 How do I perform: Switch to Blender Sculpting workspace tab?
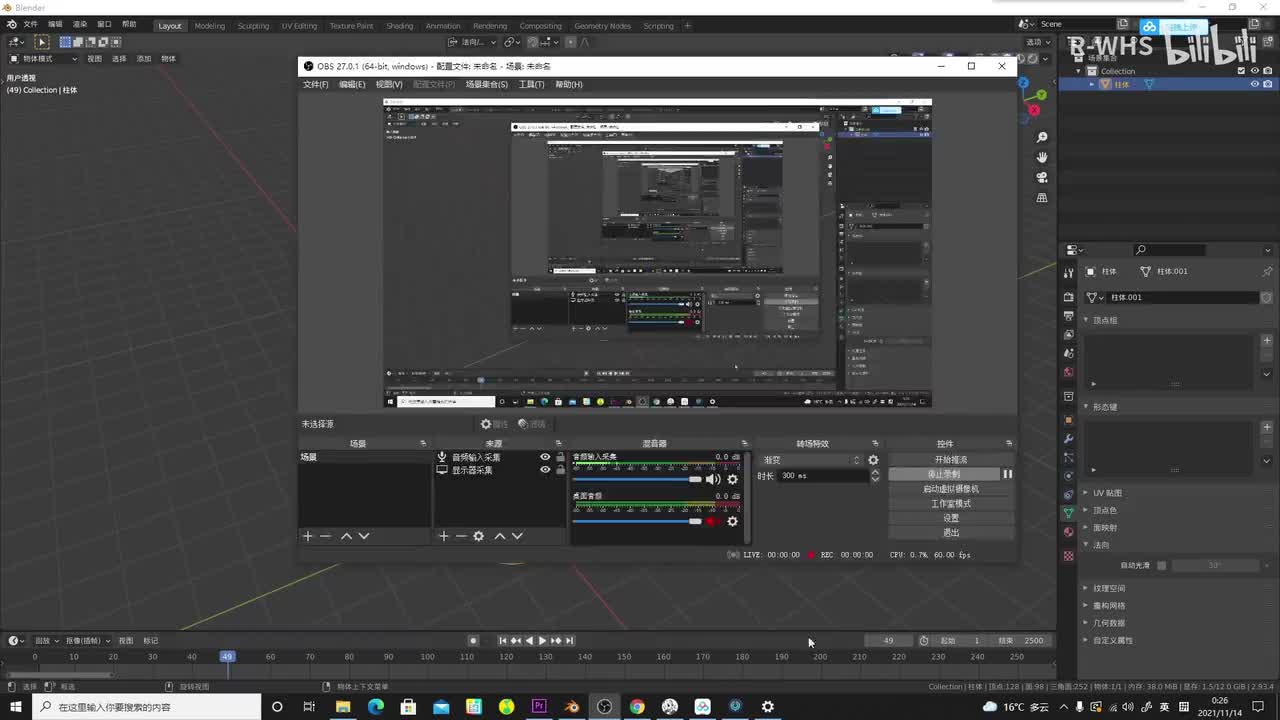click(x=253, y=26)
